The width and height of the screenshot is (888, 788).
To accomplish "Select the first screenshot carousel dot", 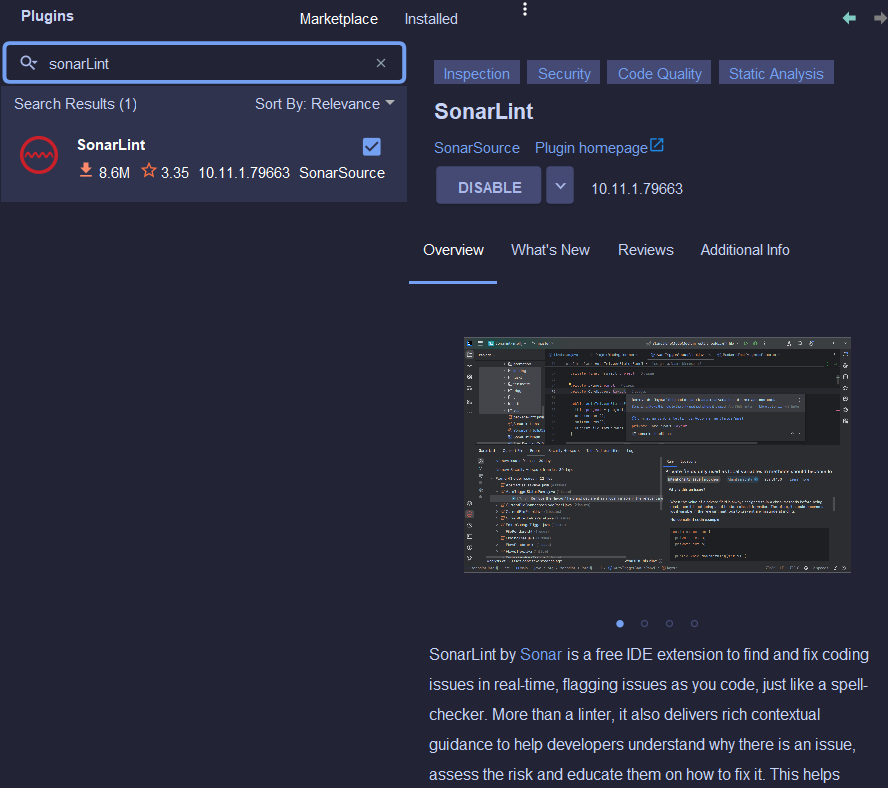I will [x=620, y=624].
